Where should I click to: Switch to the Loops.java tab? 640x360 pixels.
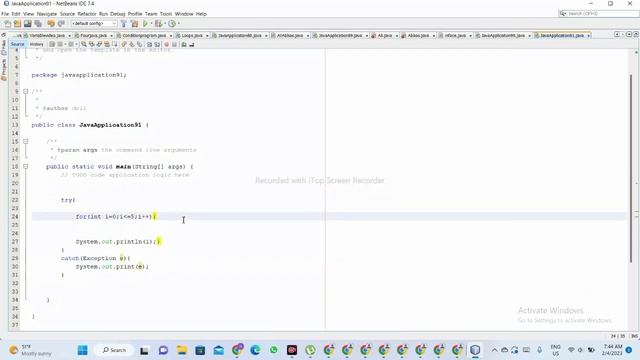pos(192,36)
